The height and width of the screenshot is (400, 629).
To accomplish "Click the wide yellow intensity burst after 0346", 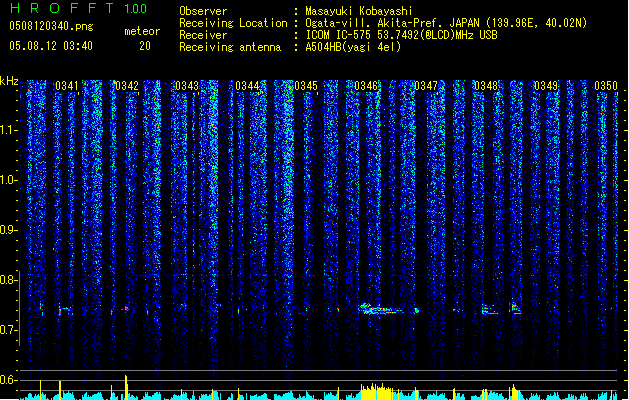I will pyautogui.click(x=377, y=392).
